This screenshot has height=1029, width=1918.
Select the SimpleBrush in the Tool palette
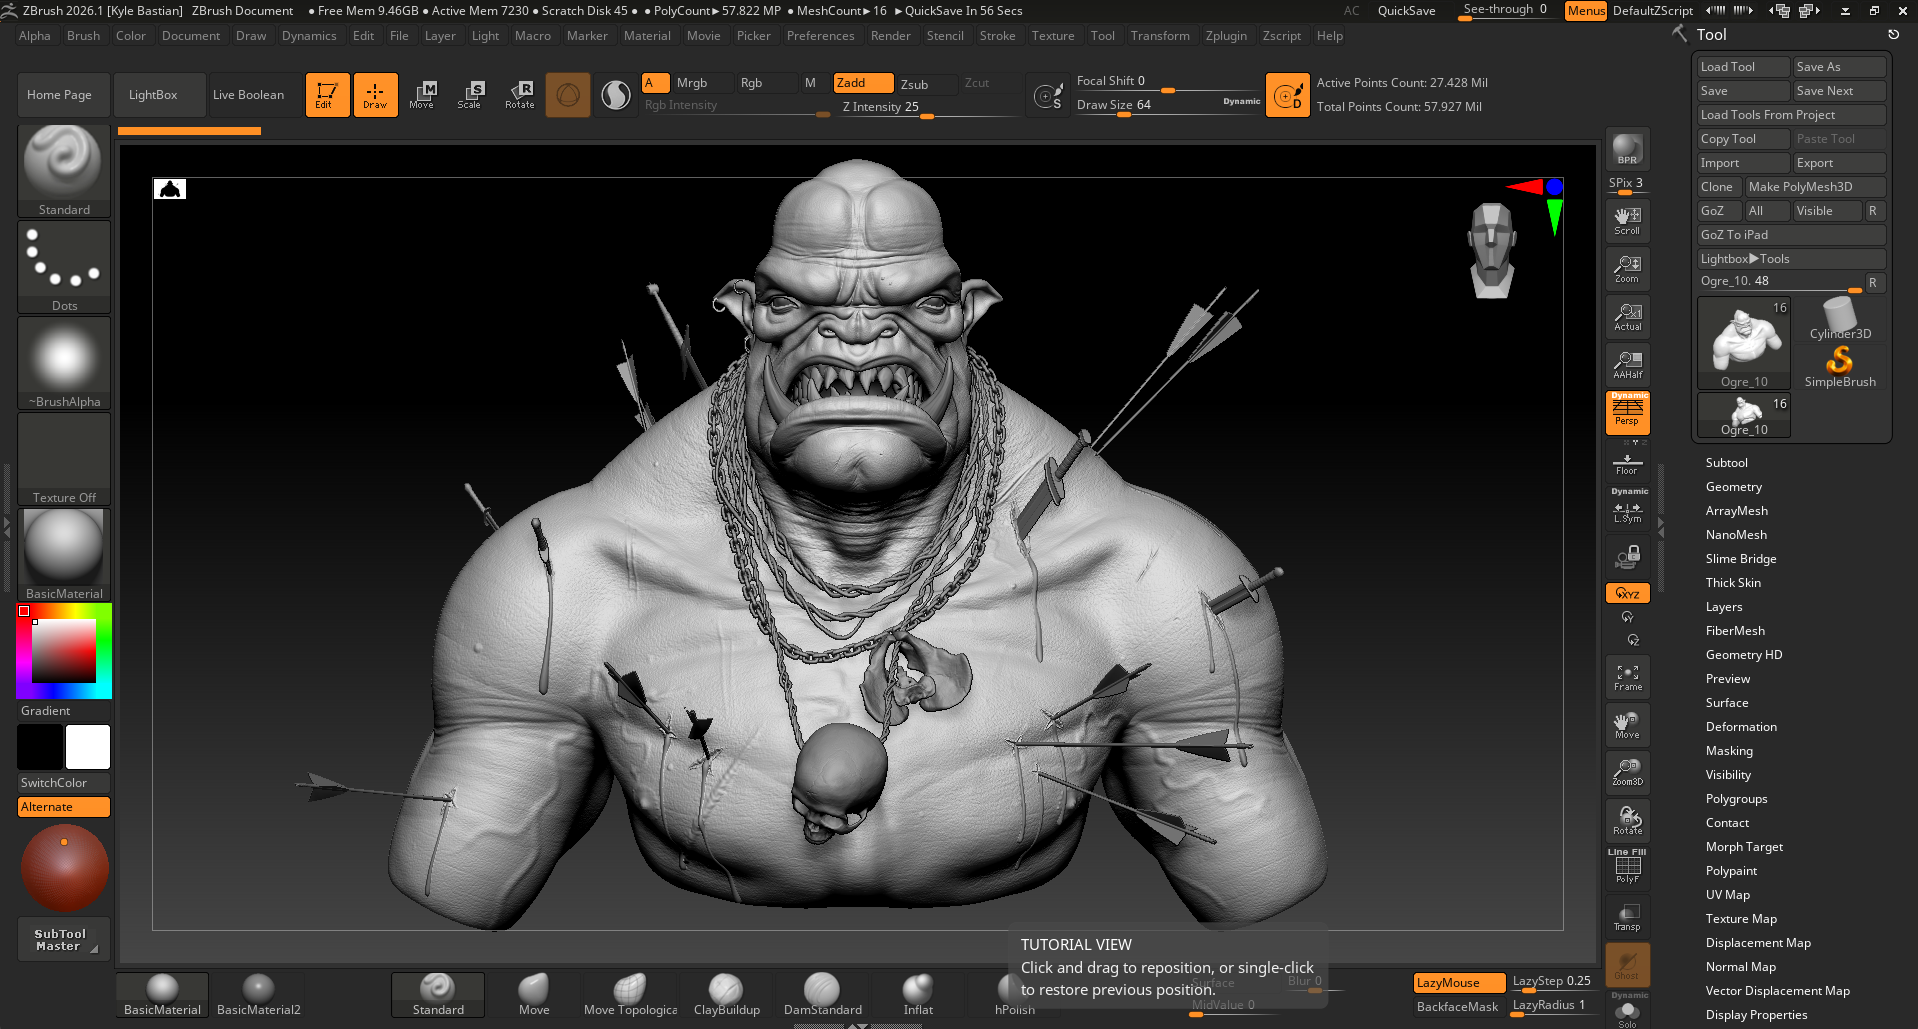1839,365
